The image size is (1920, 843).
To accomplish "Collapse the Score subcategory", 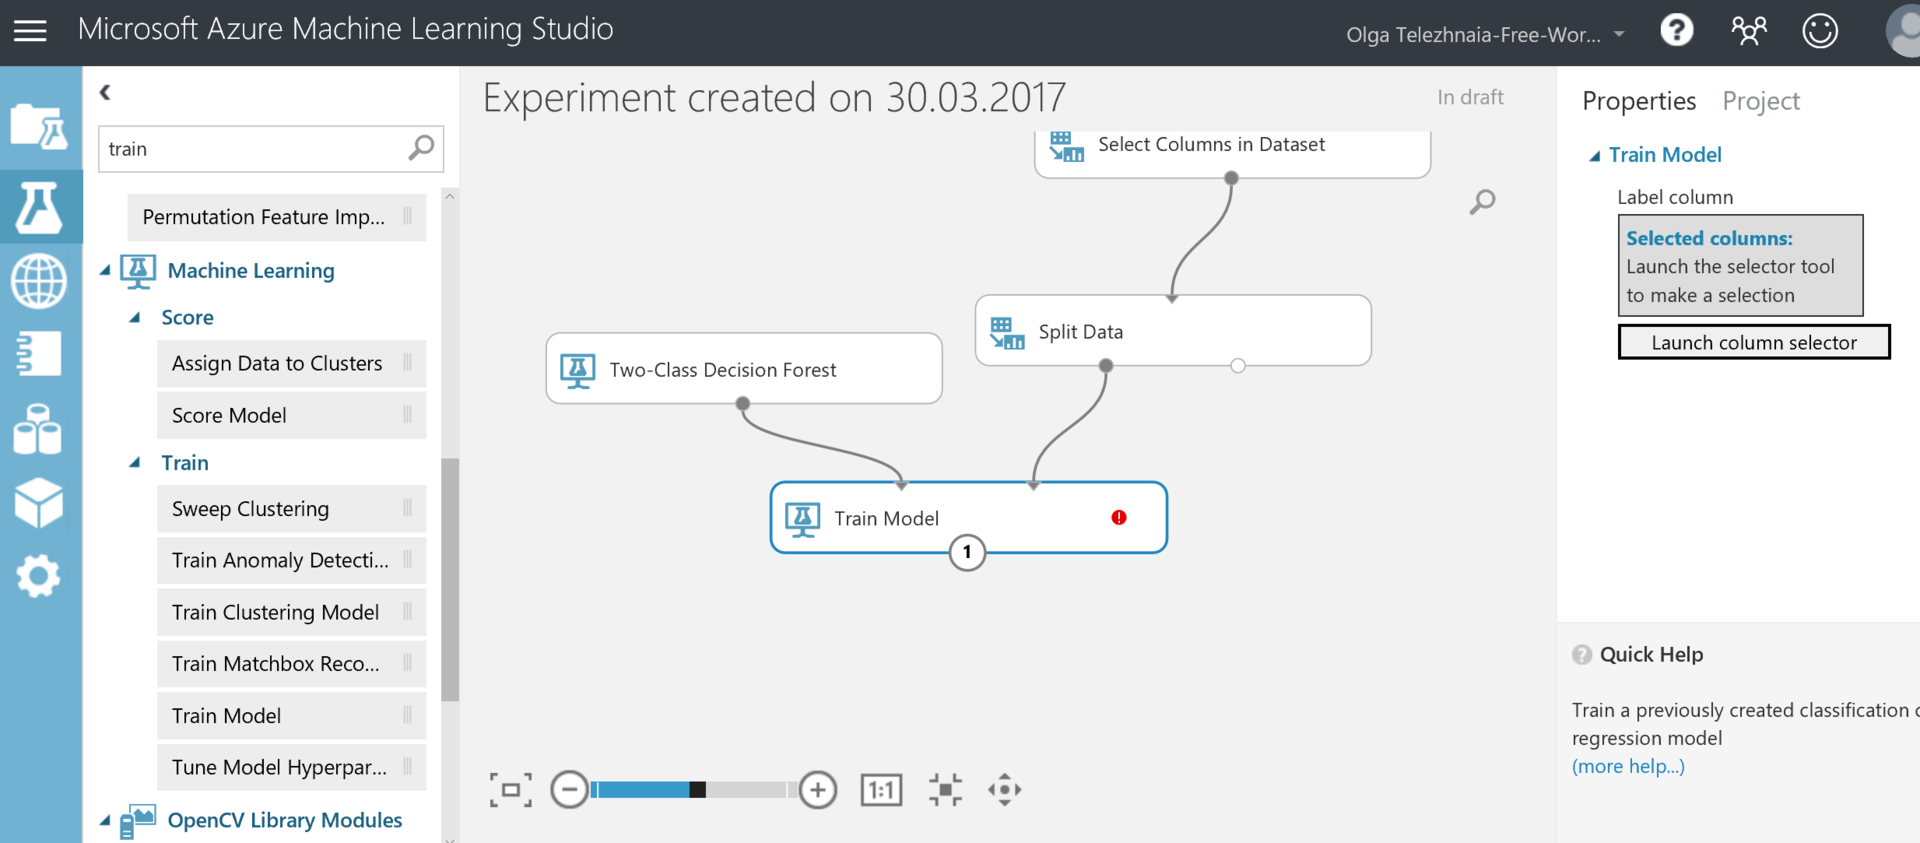I will (135, 318).
